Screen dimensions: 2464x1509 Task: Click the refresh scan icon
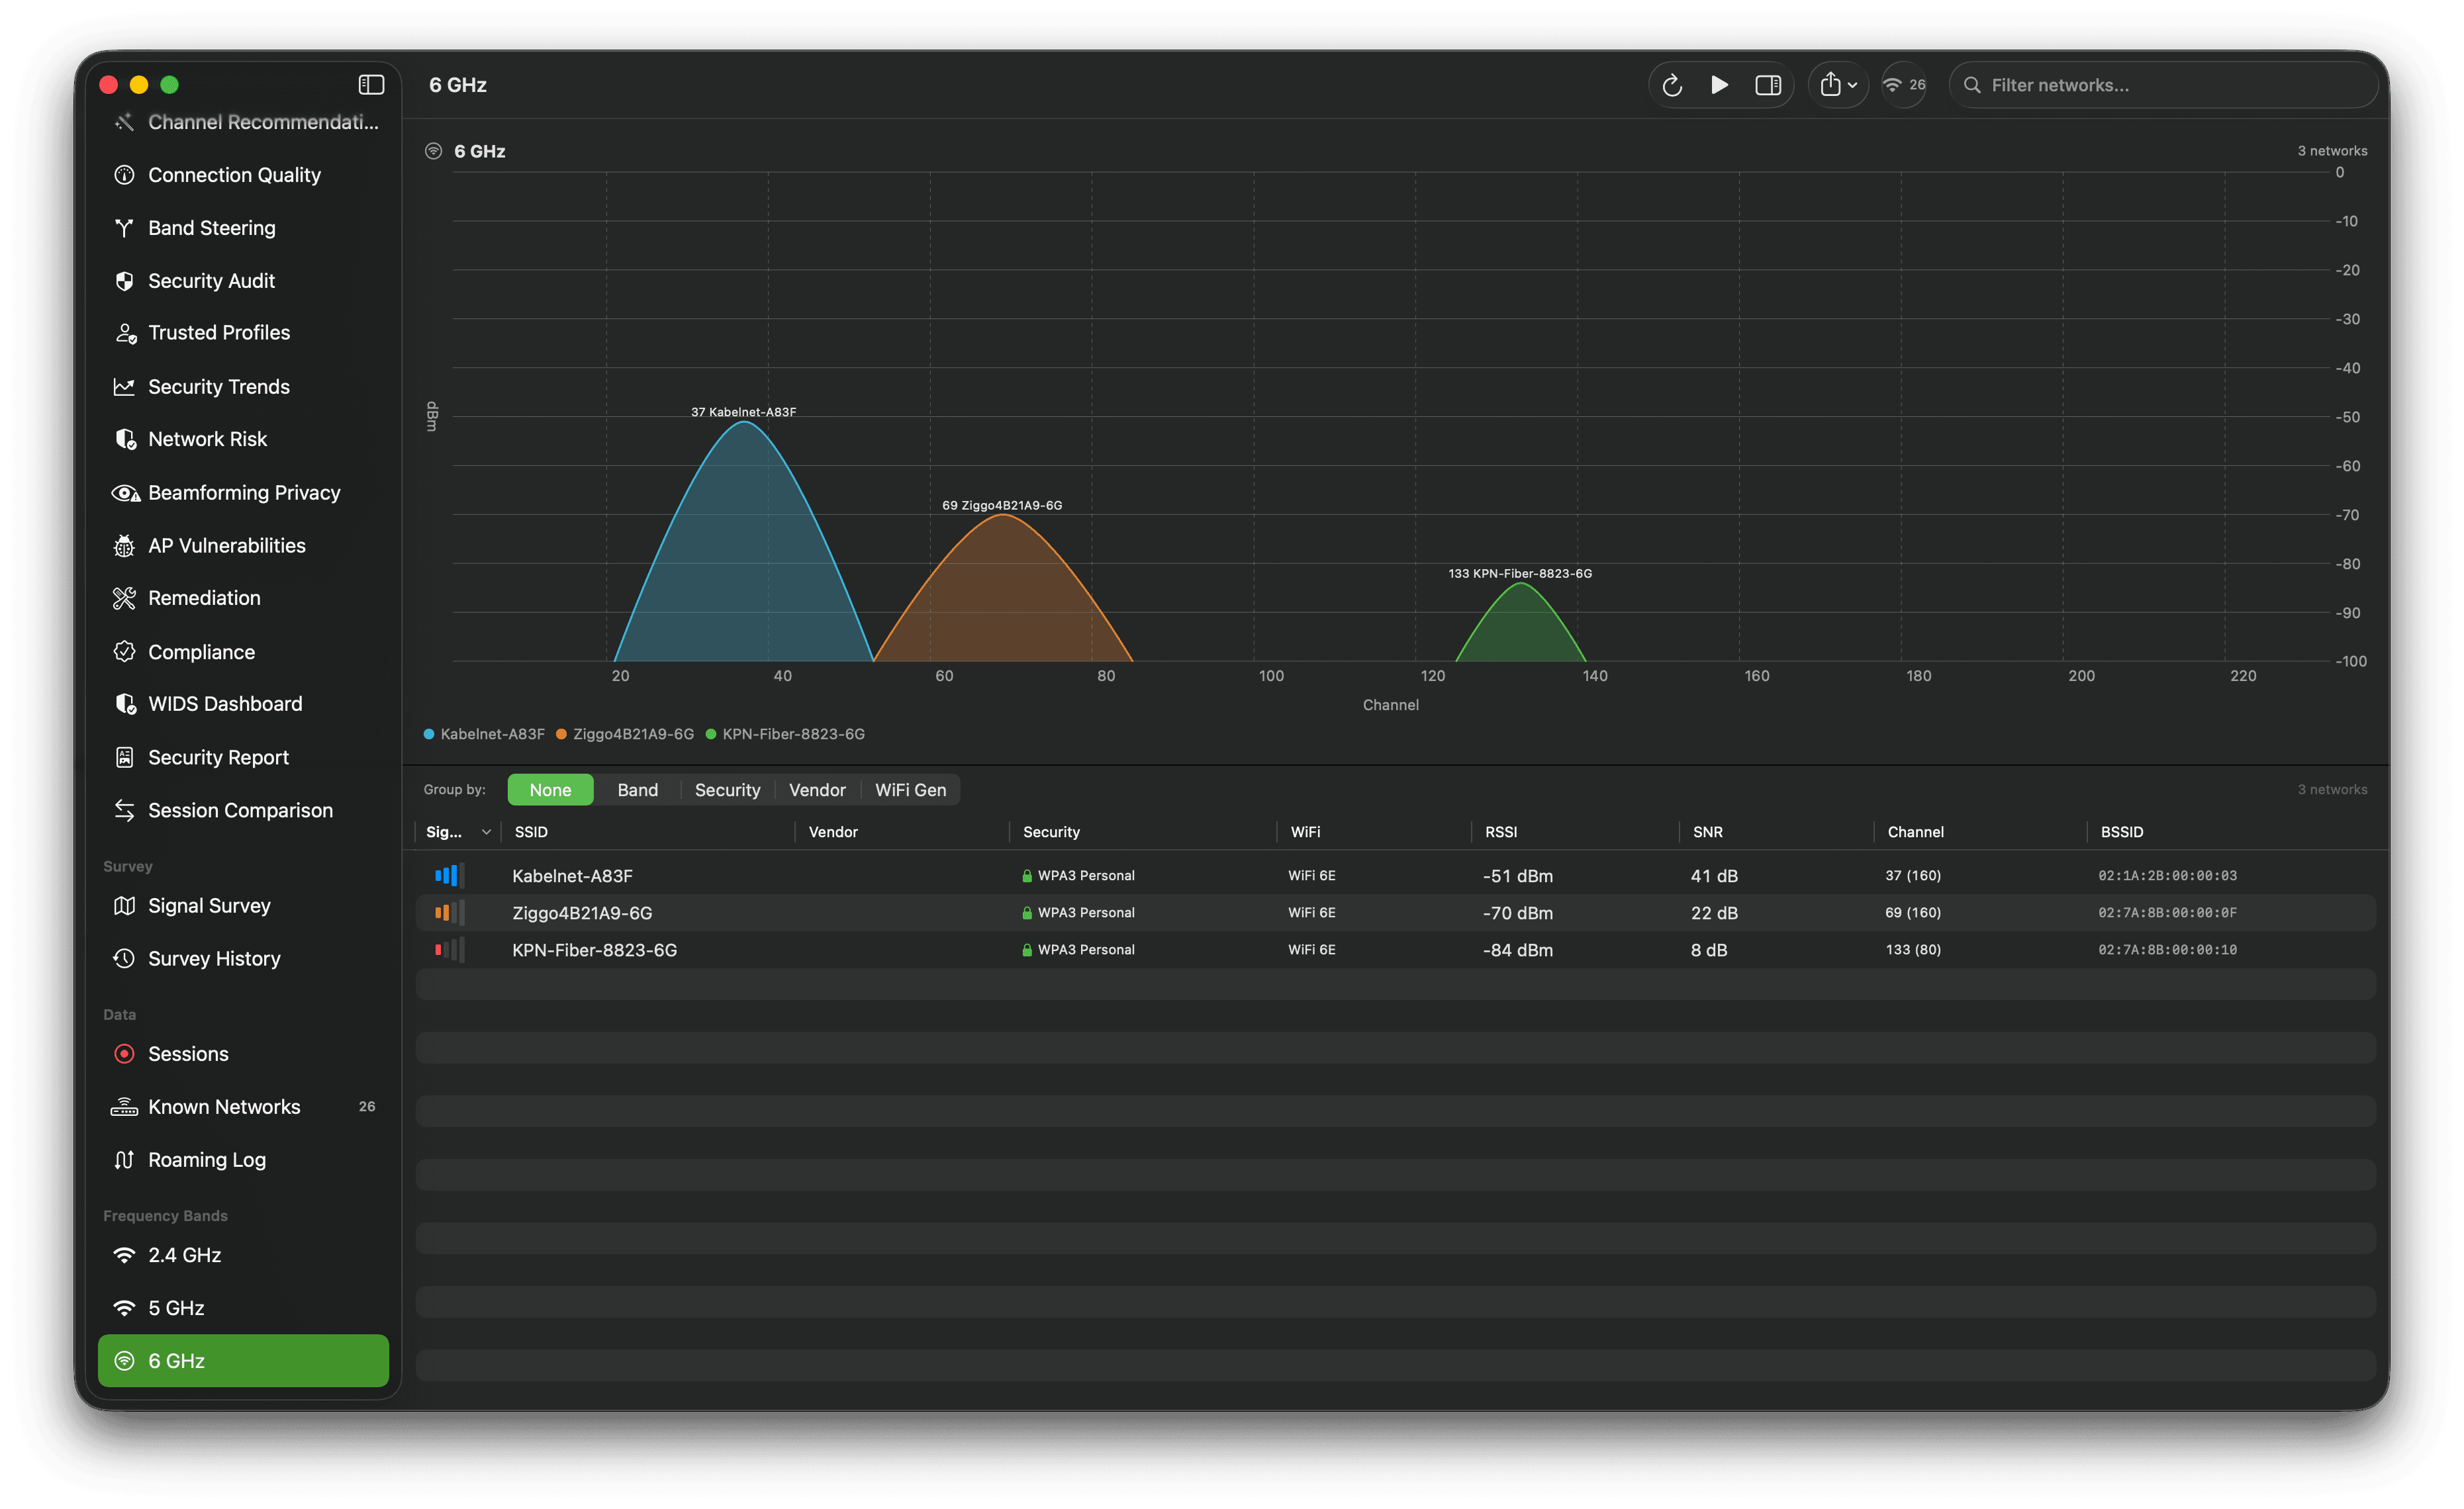point(1672,85)
